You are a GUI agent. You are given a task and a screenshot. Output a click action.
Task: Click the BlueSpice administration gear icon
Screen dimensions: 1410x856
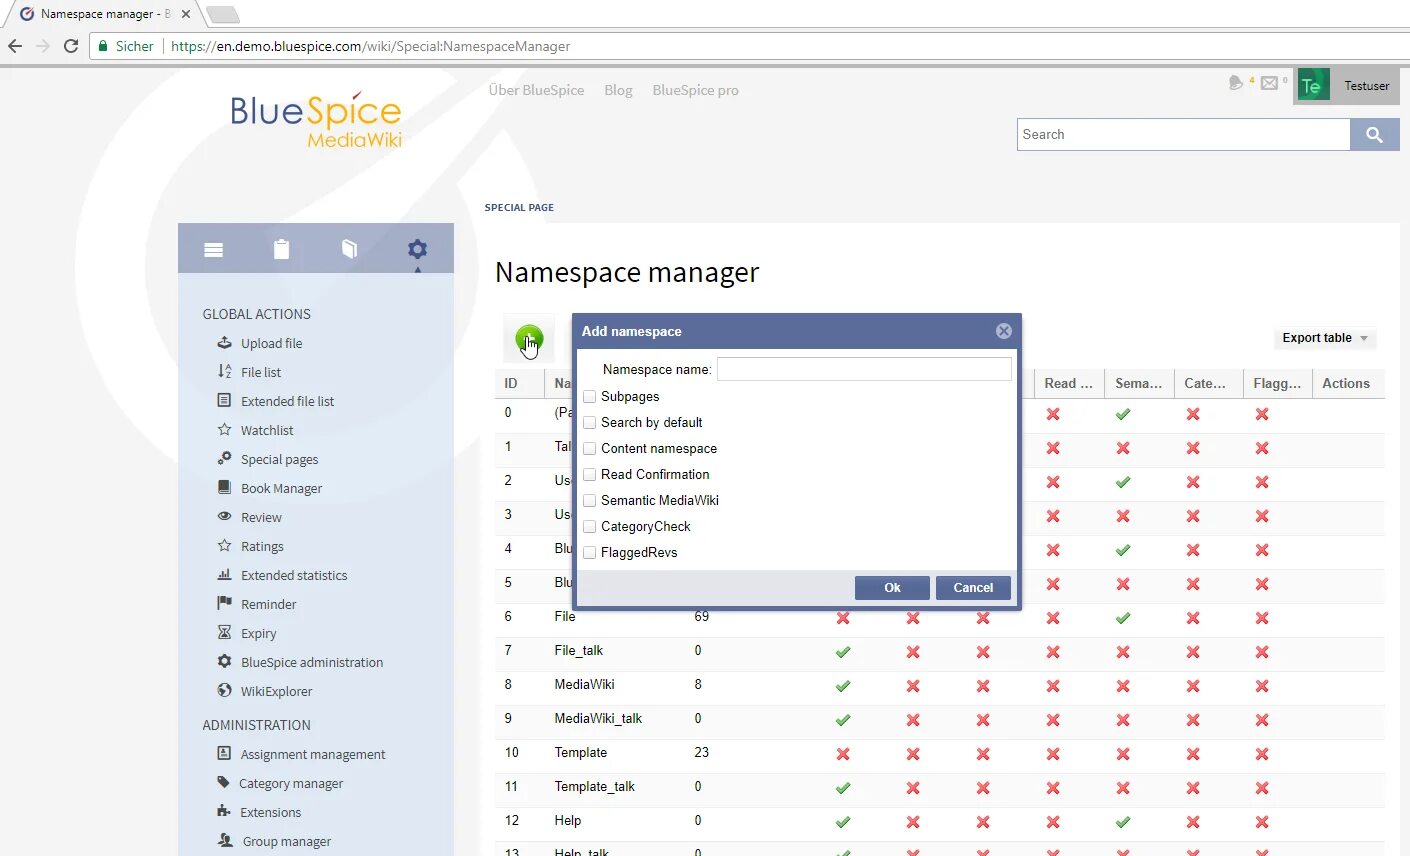click(x=225, y=662)
